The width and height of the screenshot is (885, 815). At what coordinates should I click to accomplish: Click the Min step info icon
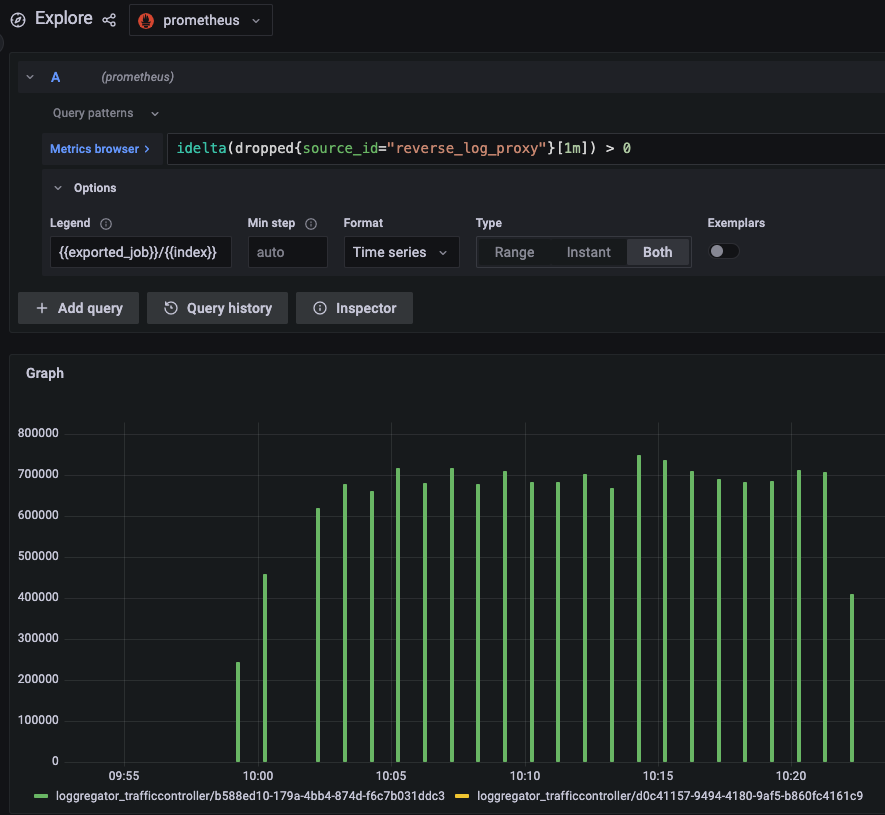(x=311, y=224)
